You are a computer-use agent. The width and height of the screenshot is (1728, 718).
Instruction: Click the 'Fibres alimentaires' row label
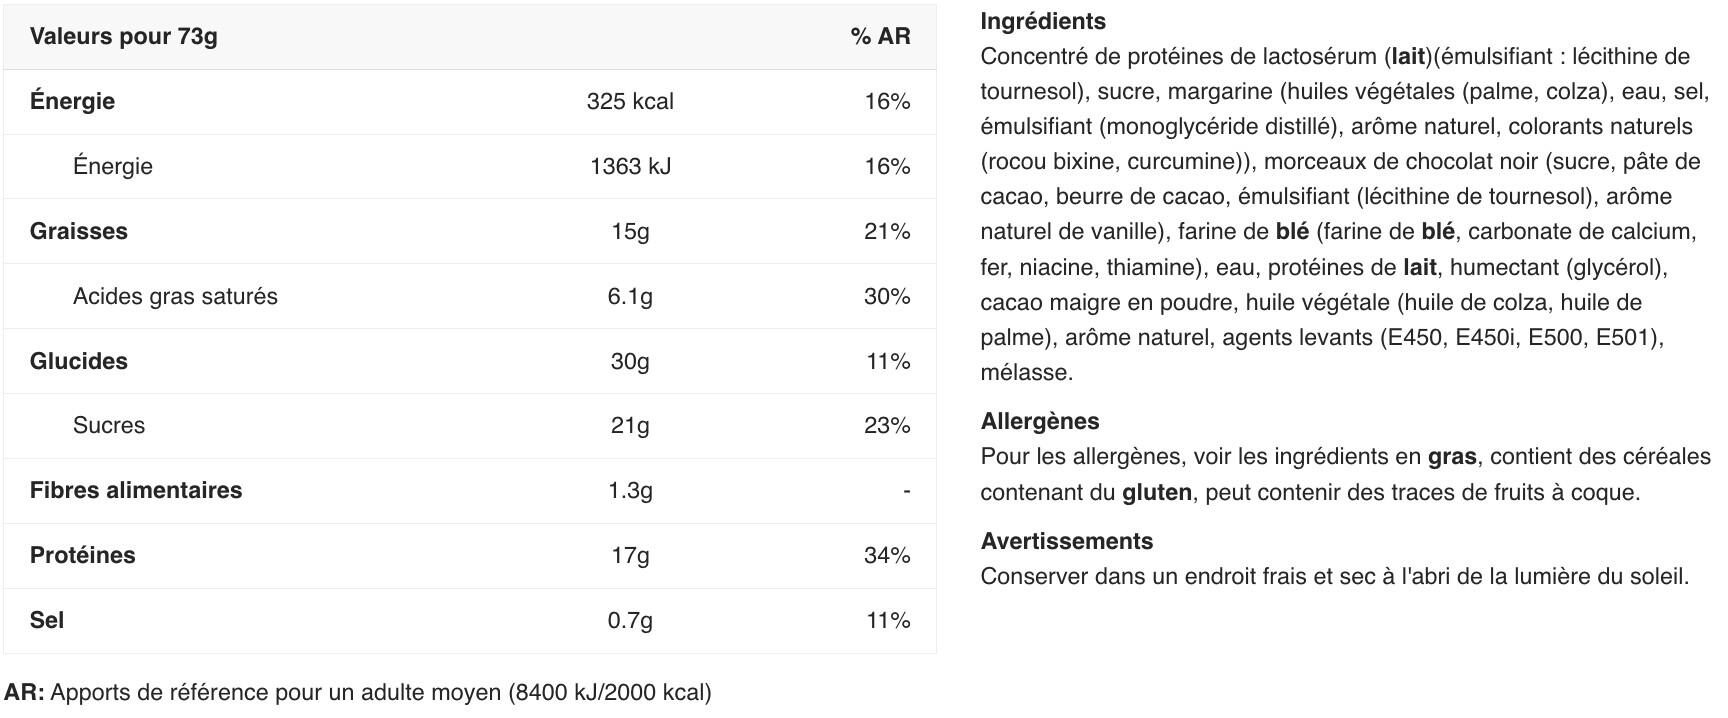click(136, 490)
